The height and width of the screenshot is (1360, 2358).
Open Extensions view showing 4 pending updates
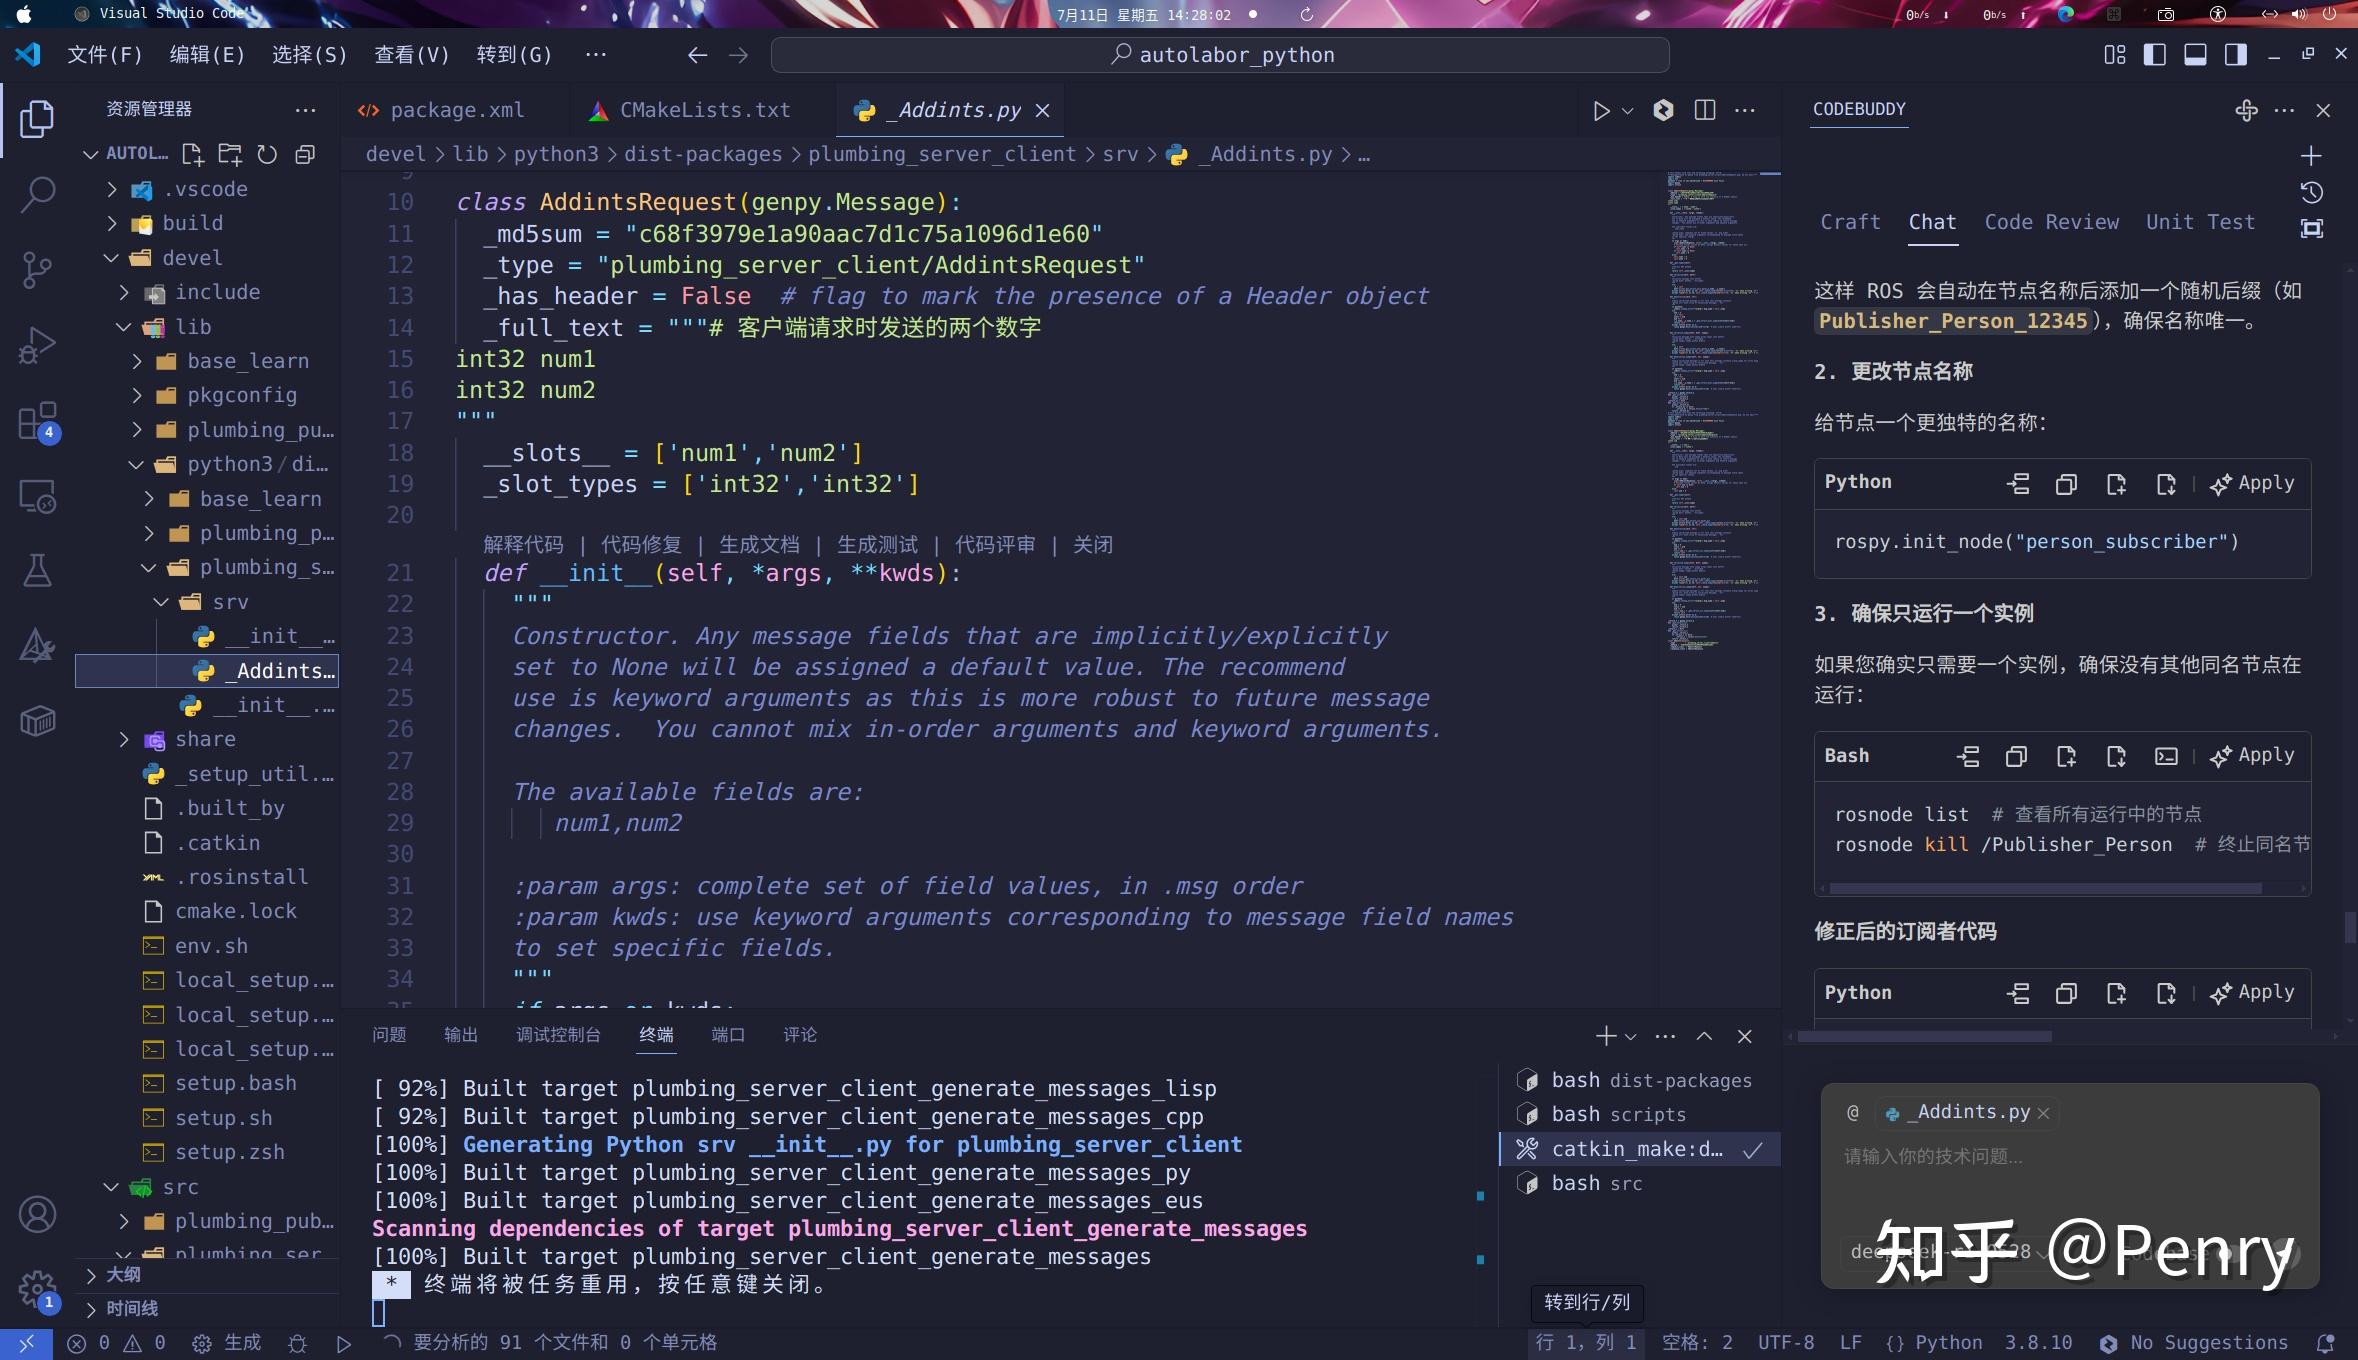click(37, 421)
